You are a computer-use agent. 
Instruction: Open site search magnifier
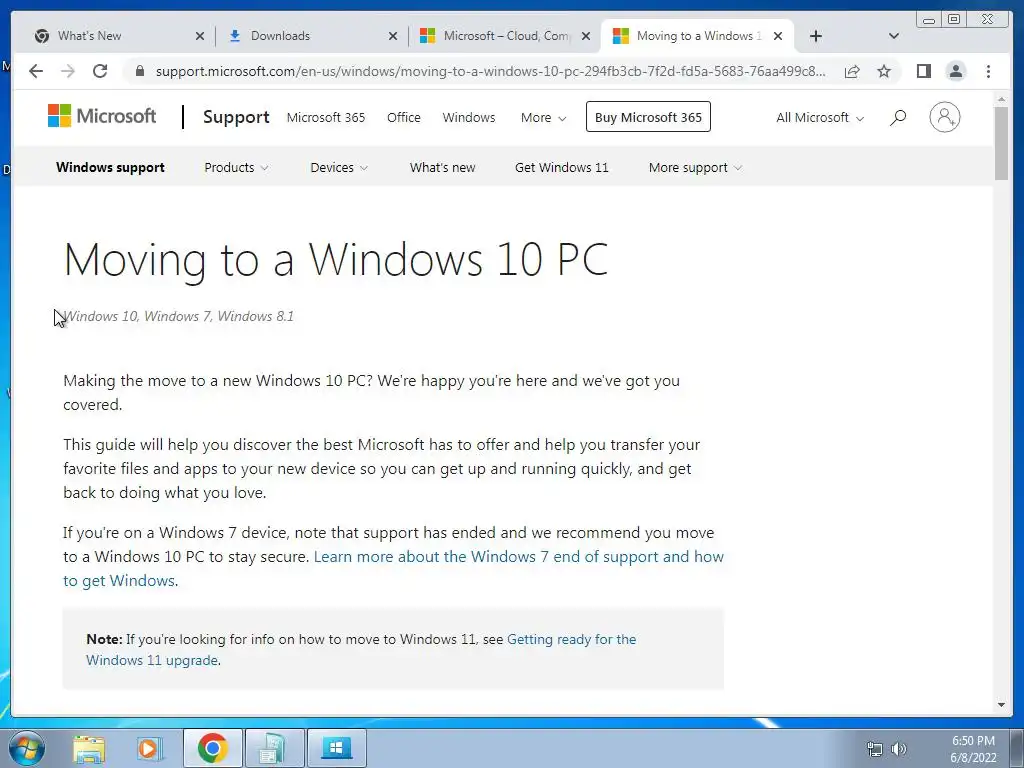(x=898, y=118)
